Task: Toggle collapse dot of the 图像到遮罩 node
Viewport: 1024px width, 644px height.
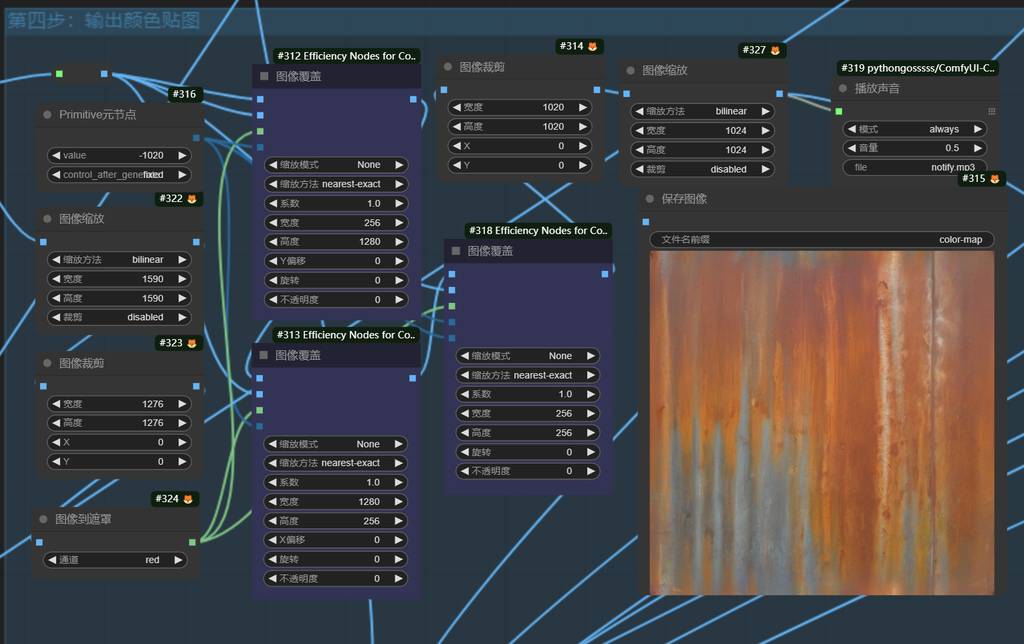Action: 44,520
